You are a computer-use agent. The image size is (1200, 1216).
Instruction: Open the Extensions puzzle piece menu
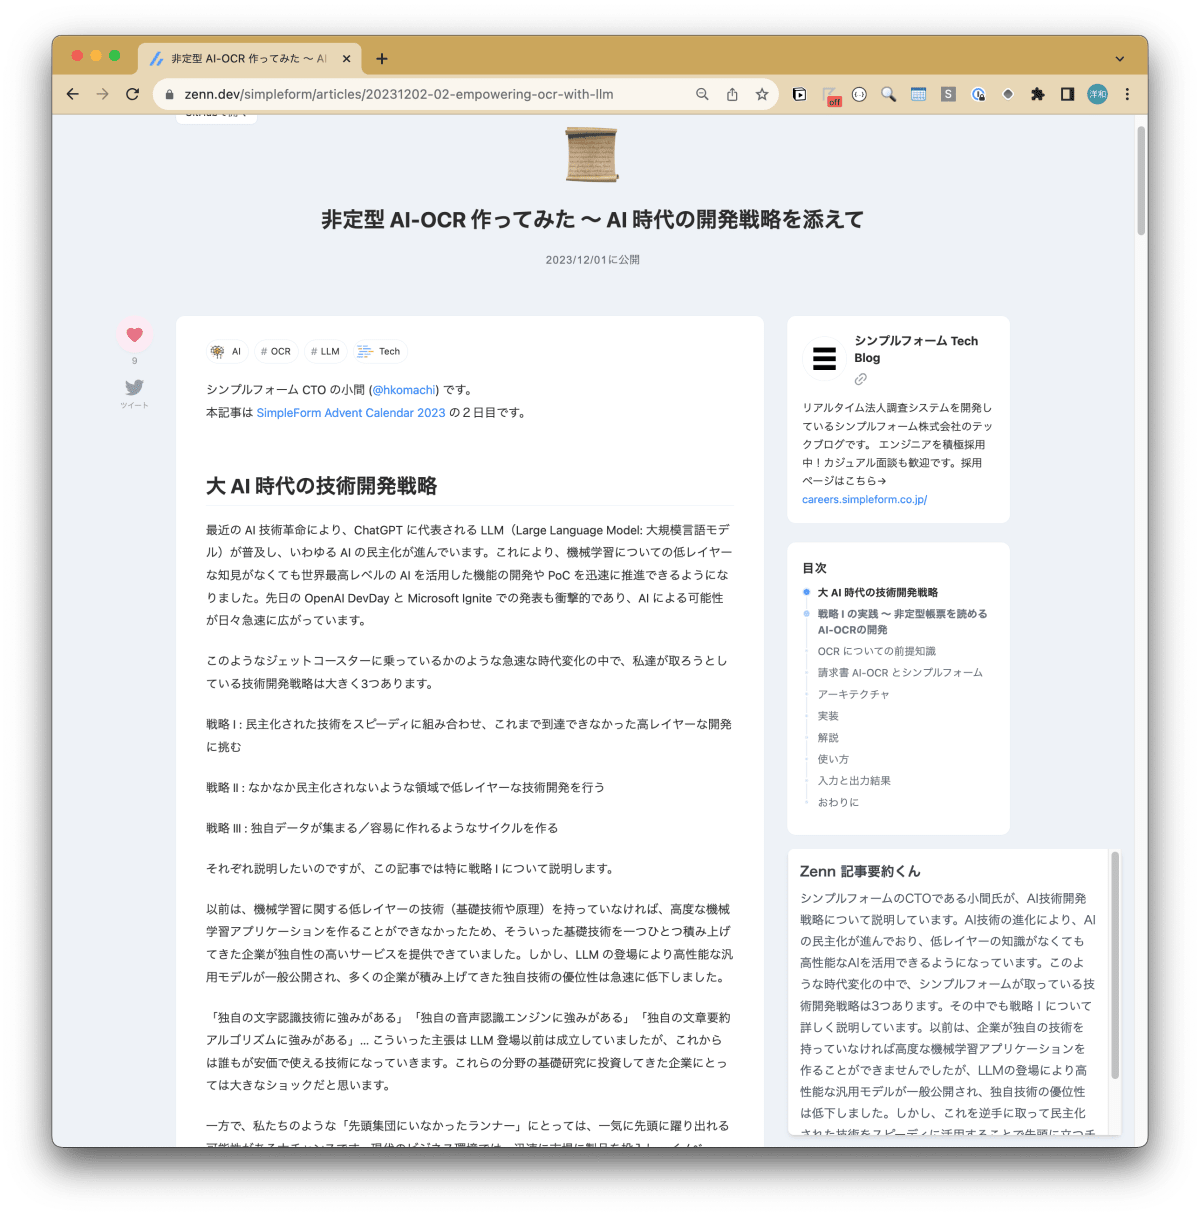1038,94
